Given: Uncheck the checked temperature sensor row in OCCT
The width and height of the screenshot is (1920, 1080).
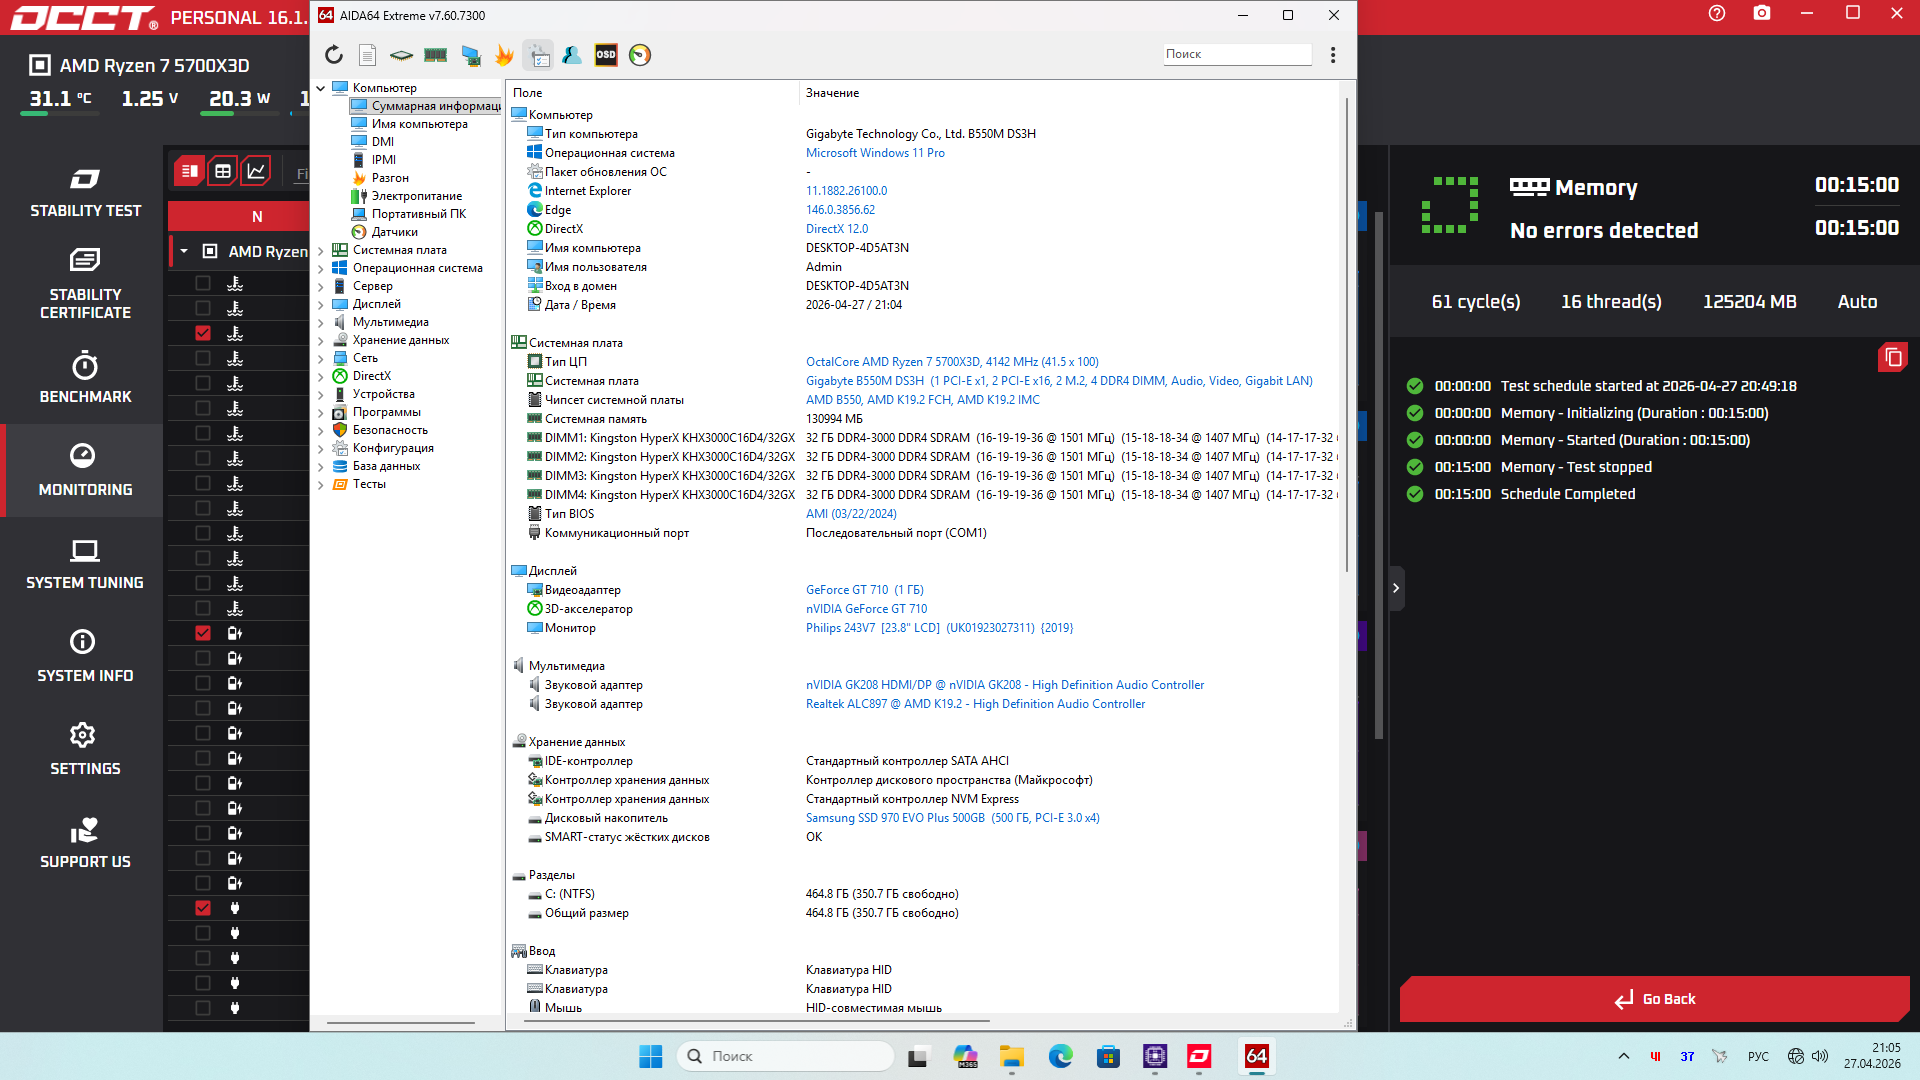Looking at the screenshot, I should 203,333.
